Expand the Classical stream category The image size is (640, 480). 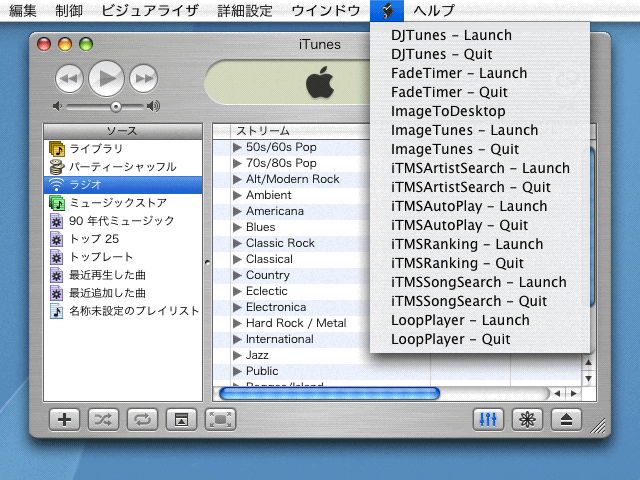pos(237,259)
